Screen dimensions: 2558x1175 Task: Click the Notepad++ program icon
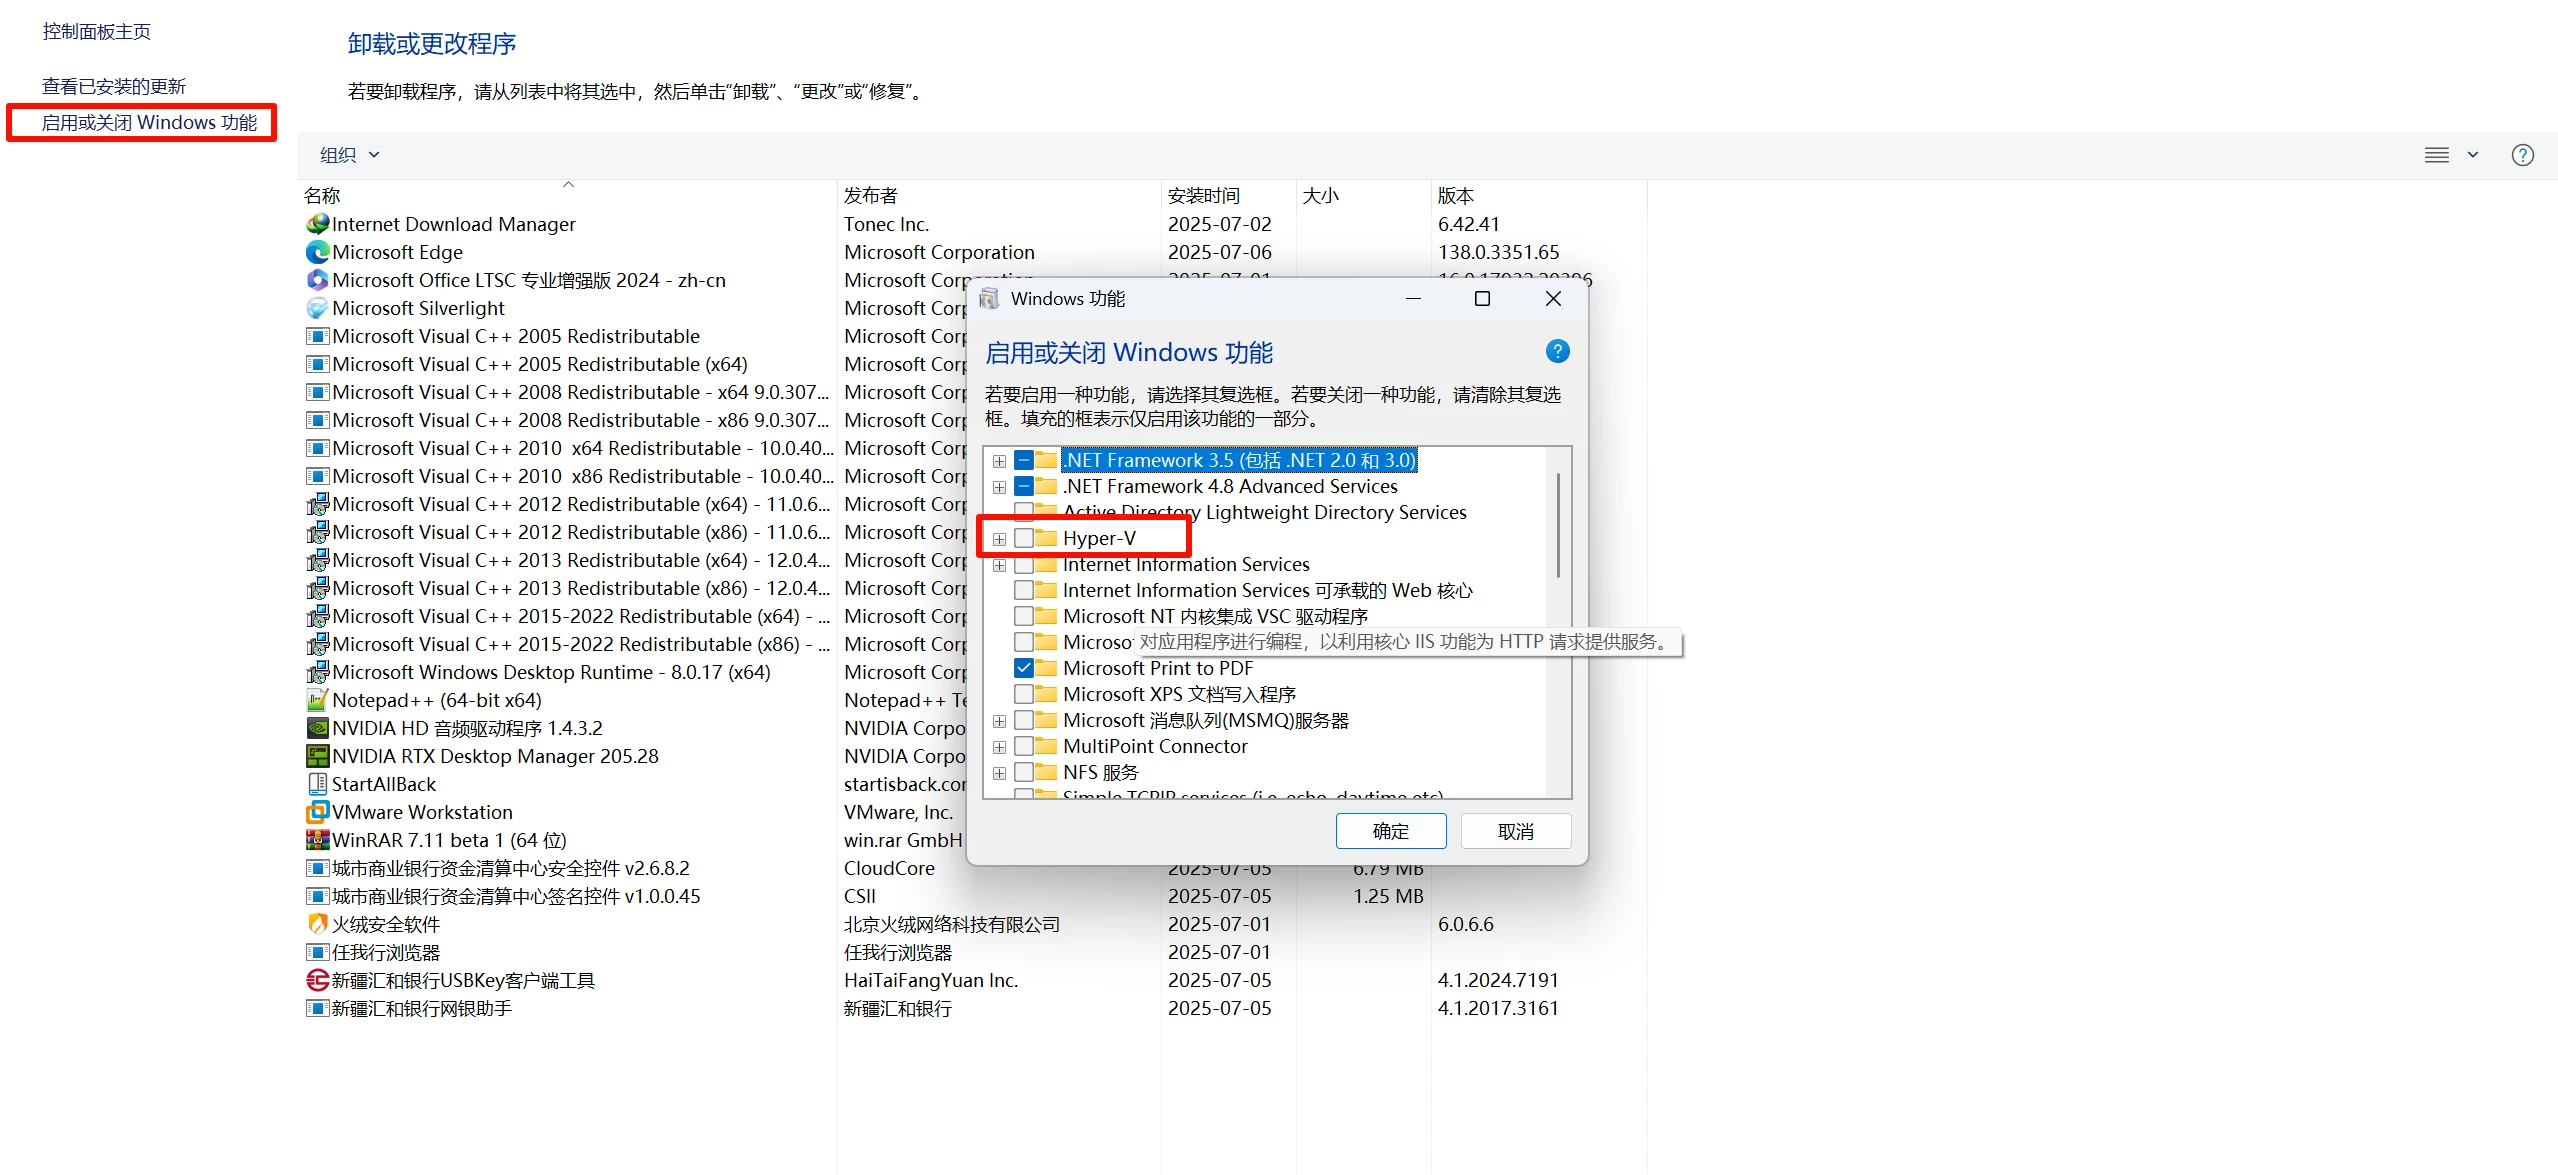pos(317,700)
